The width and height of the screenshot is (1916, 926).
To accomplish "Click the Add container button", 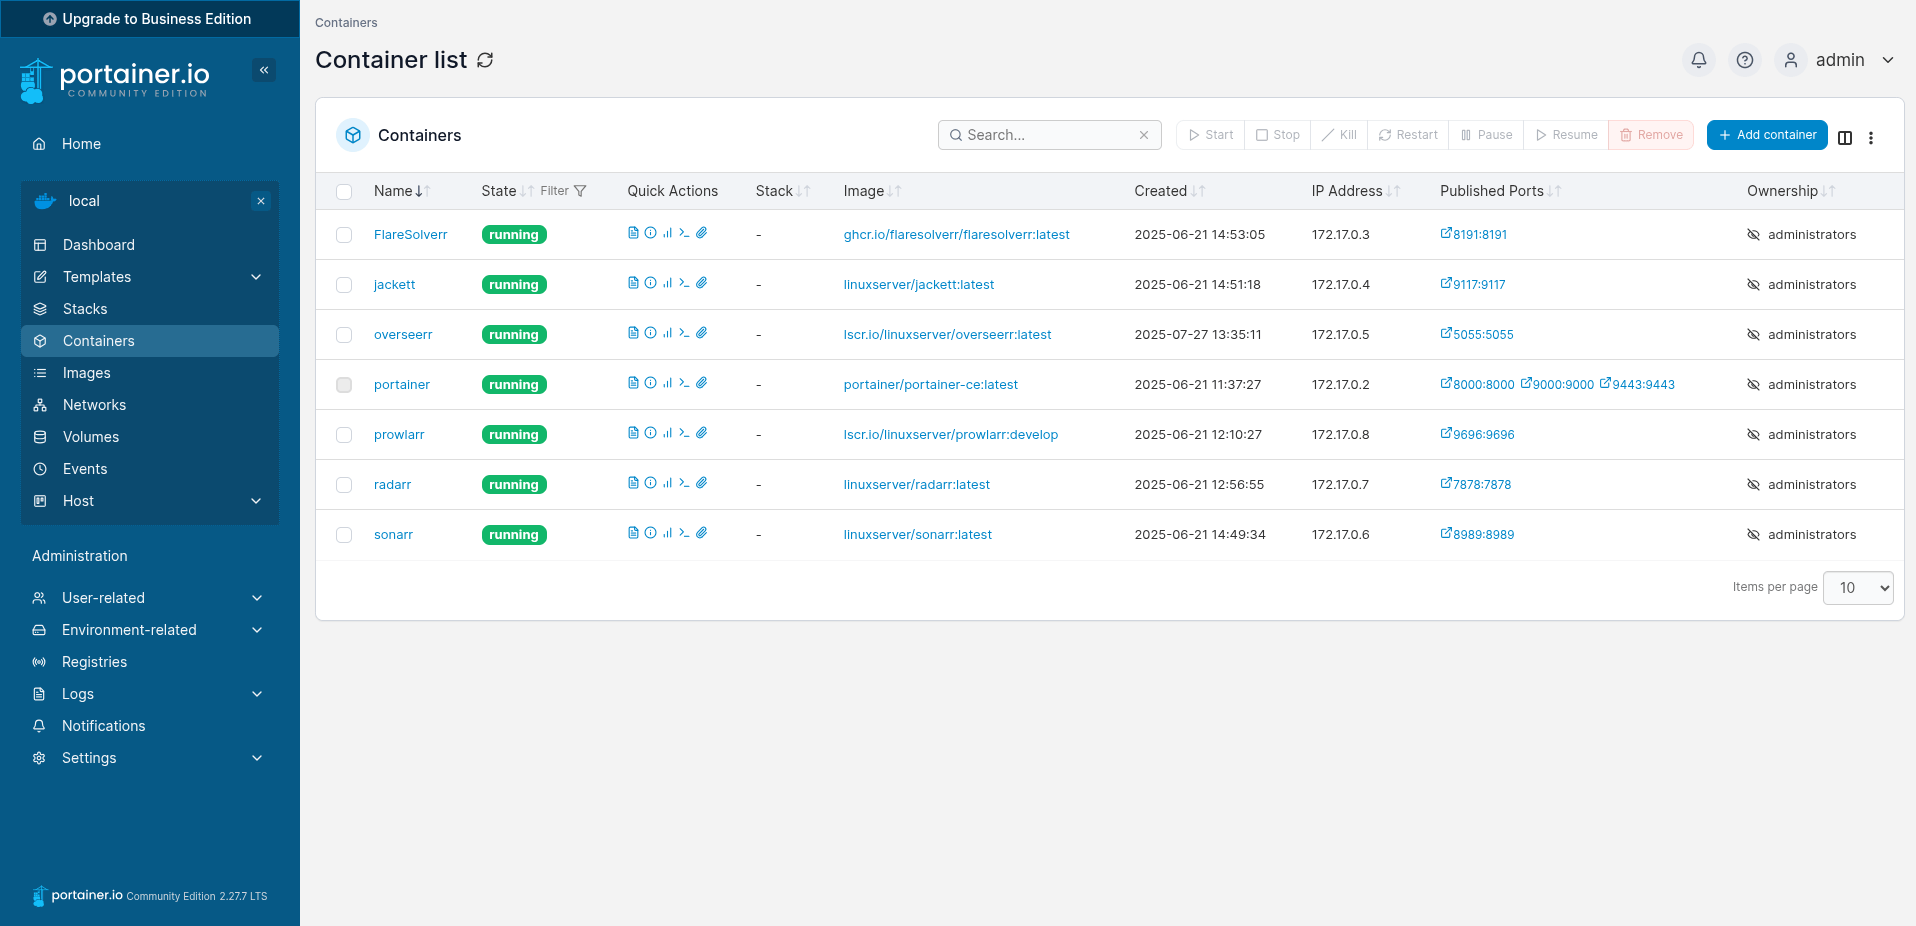I will tap(1766, 135).
